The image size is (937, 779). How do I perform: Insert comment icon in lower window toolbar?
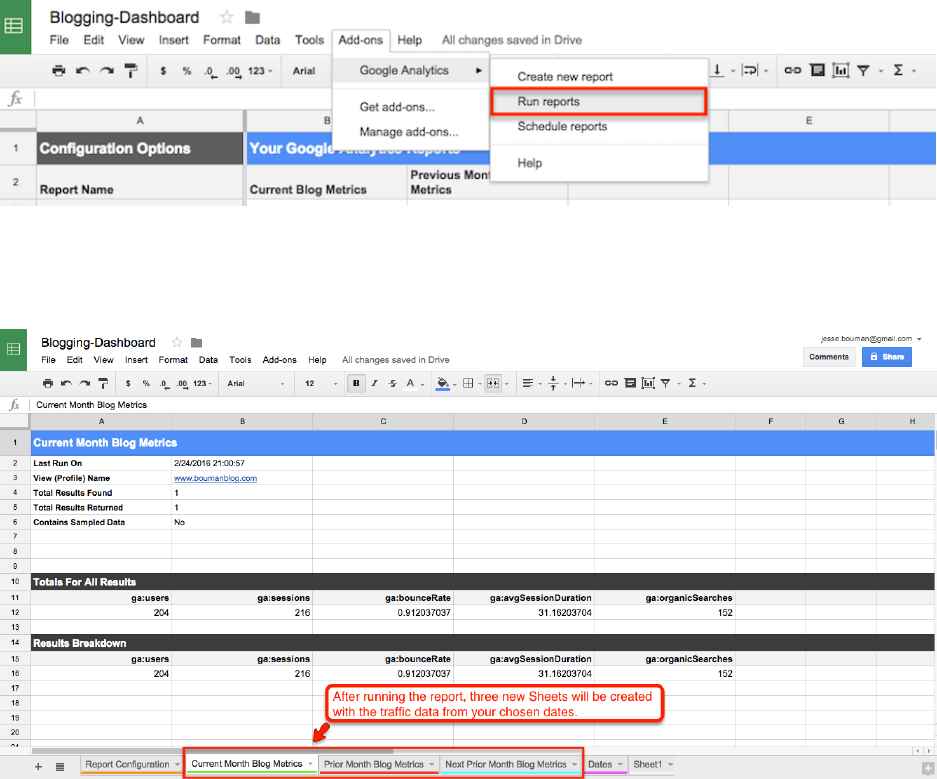point(630,384)
